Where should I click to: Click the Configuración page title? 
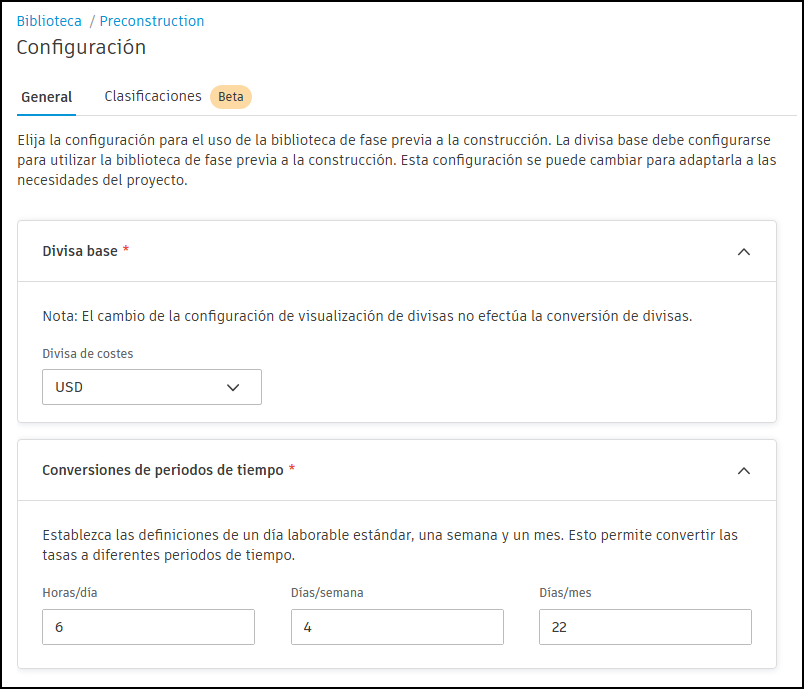click(82, 47)
